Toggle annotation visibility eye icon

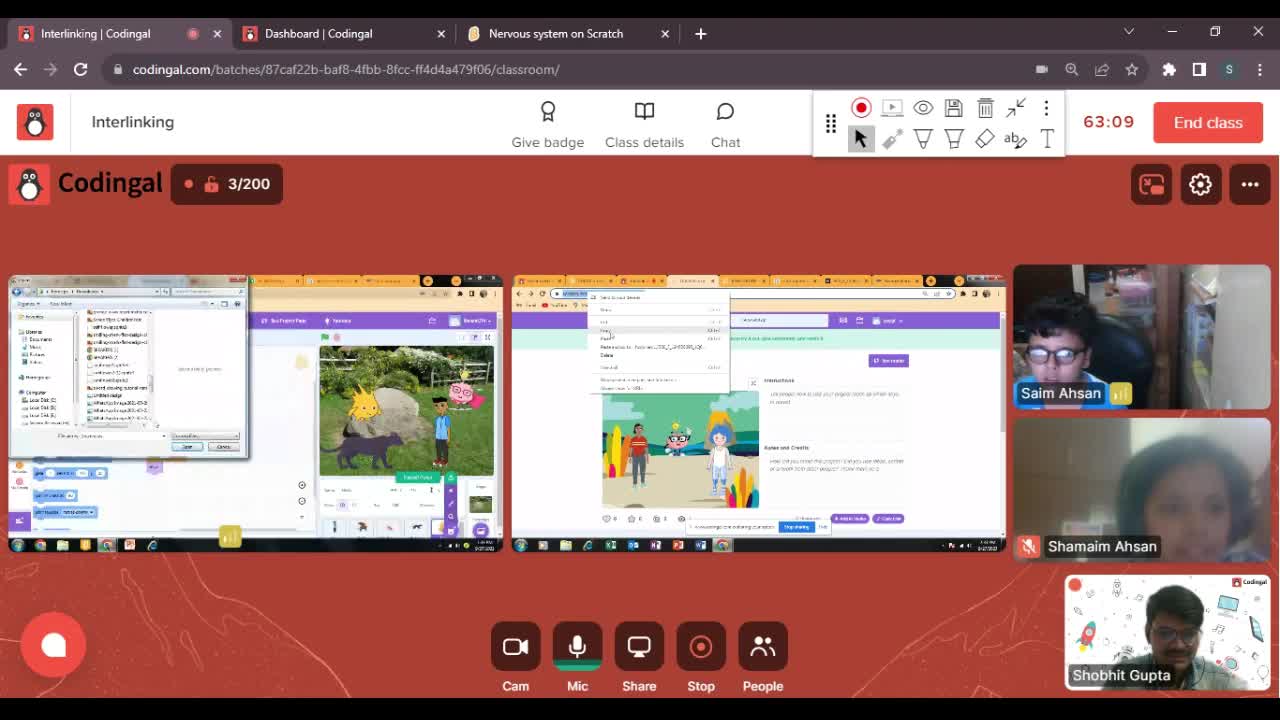click(x=923, y=108)
